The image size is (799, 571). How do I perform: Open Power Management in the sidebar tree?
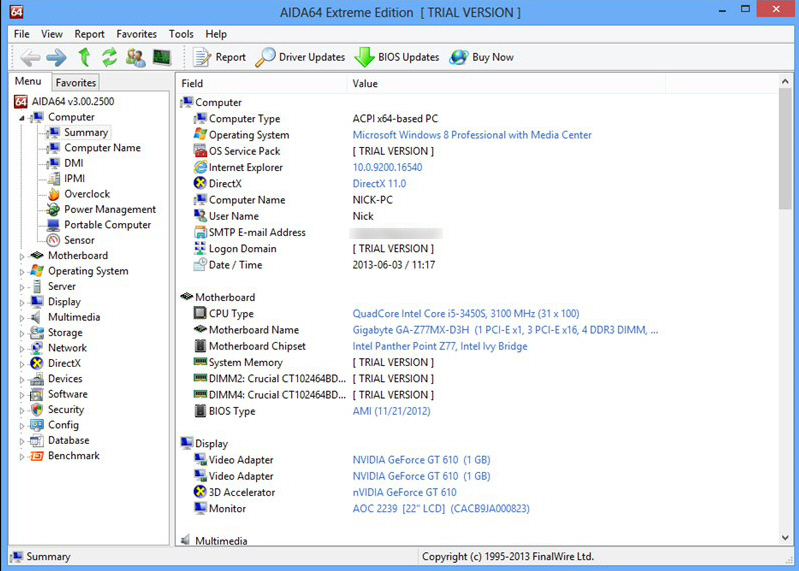point(110,209)
